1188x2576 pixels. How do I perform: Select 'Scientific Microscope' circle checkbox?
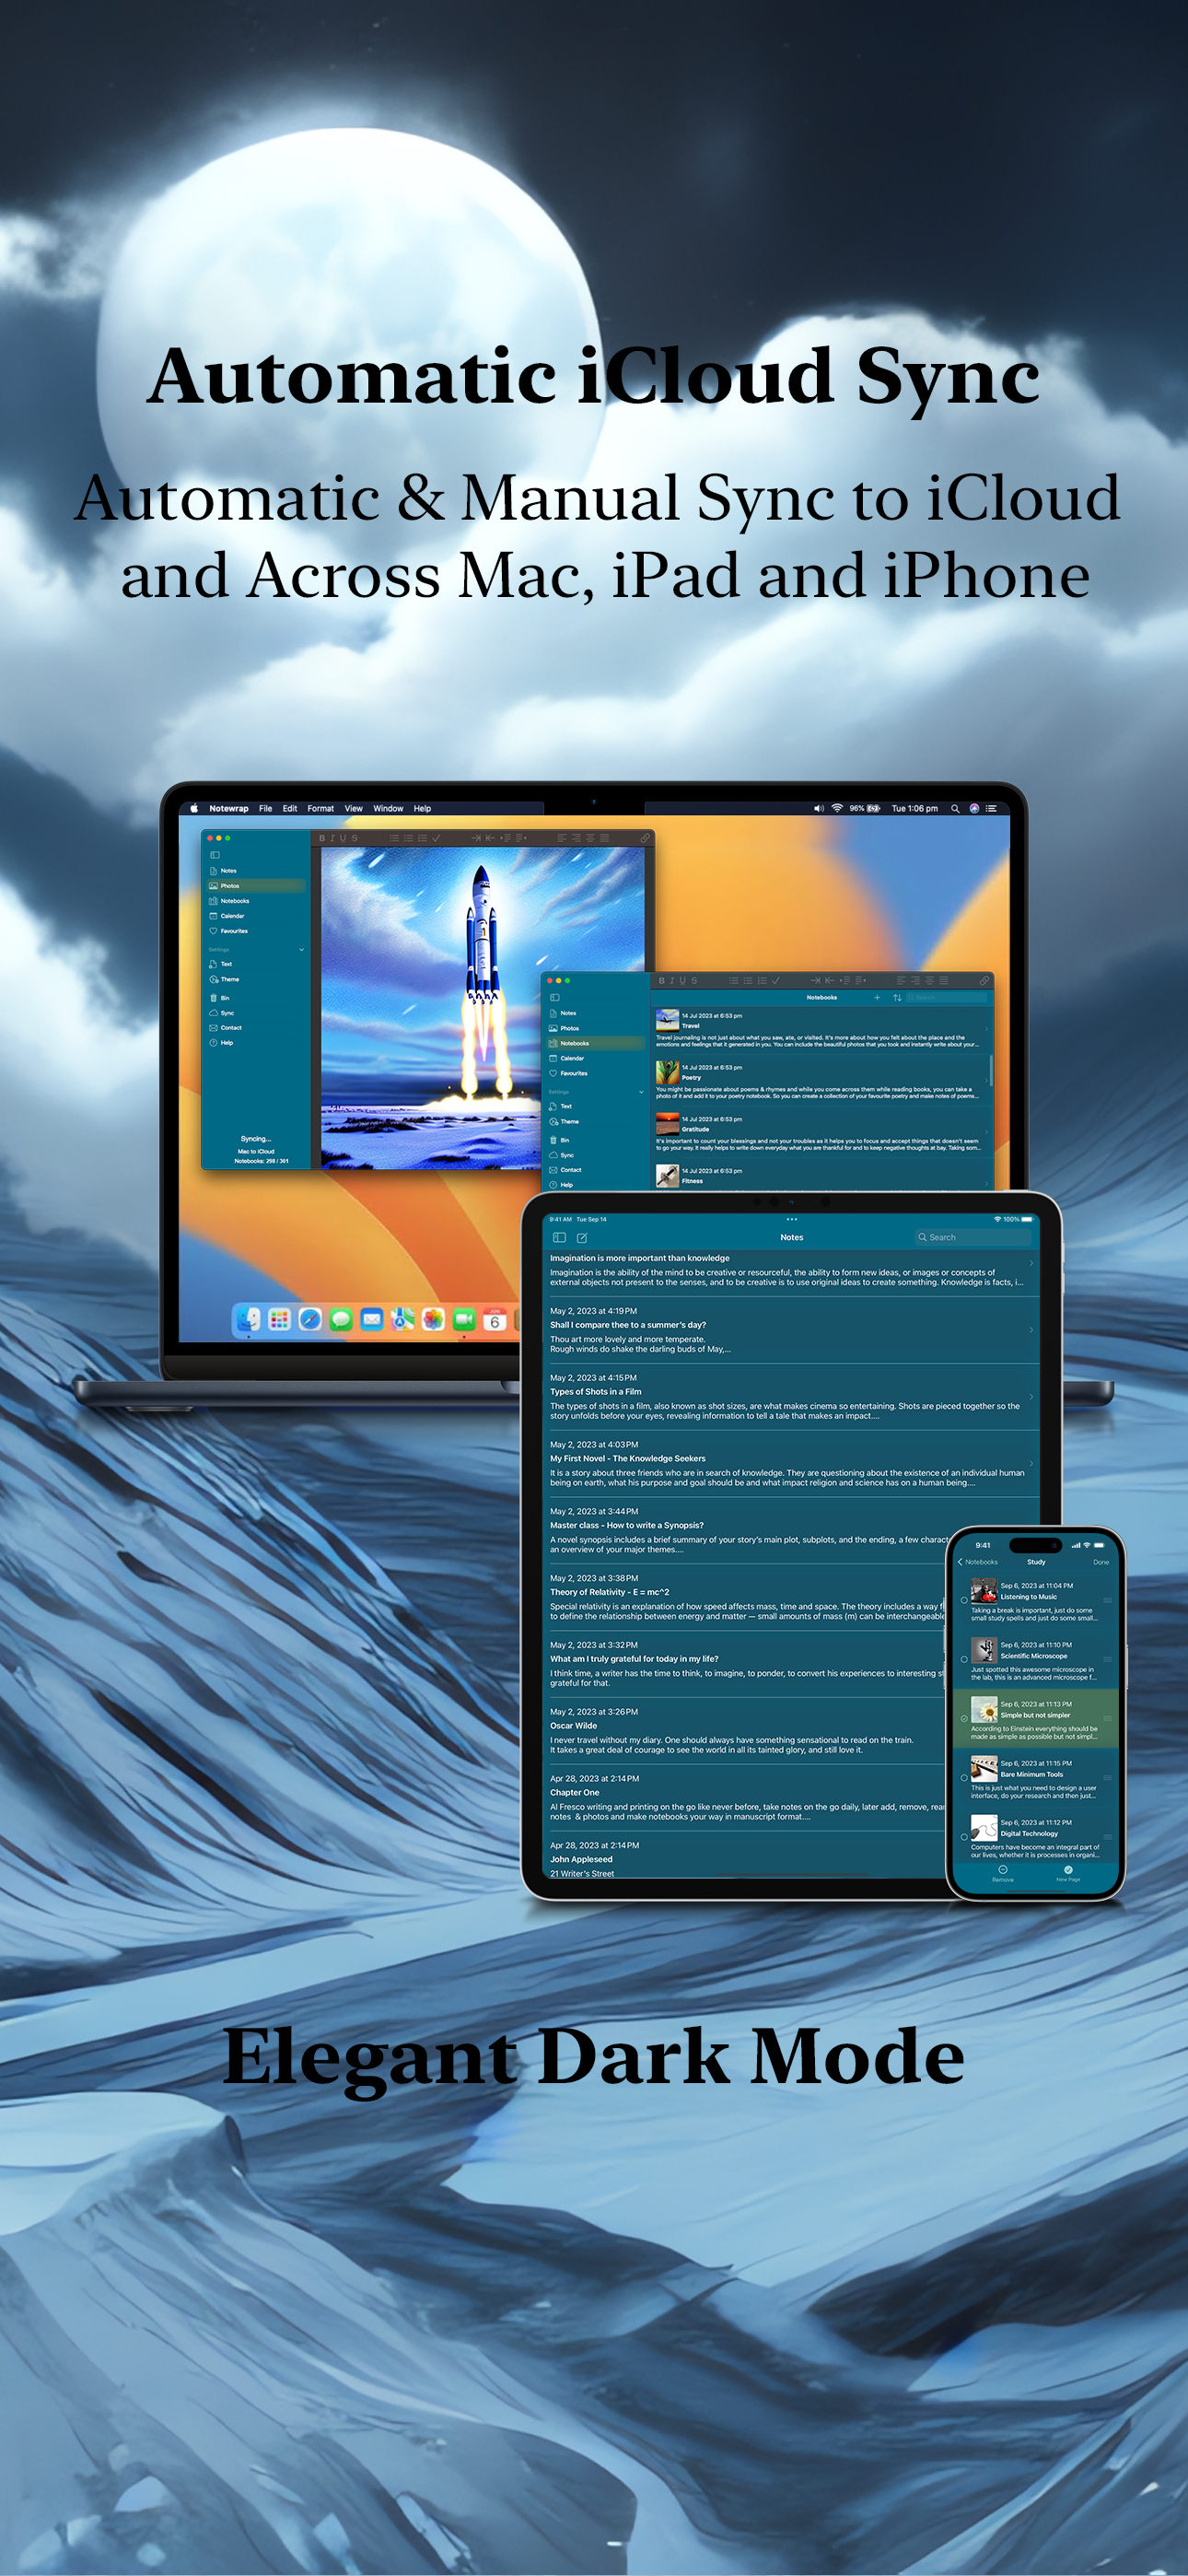pos(964,1659)
